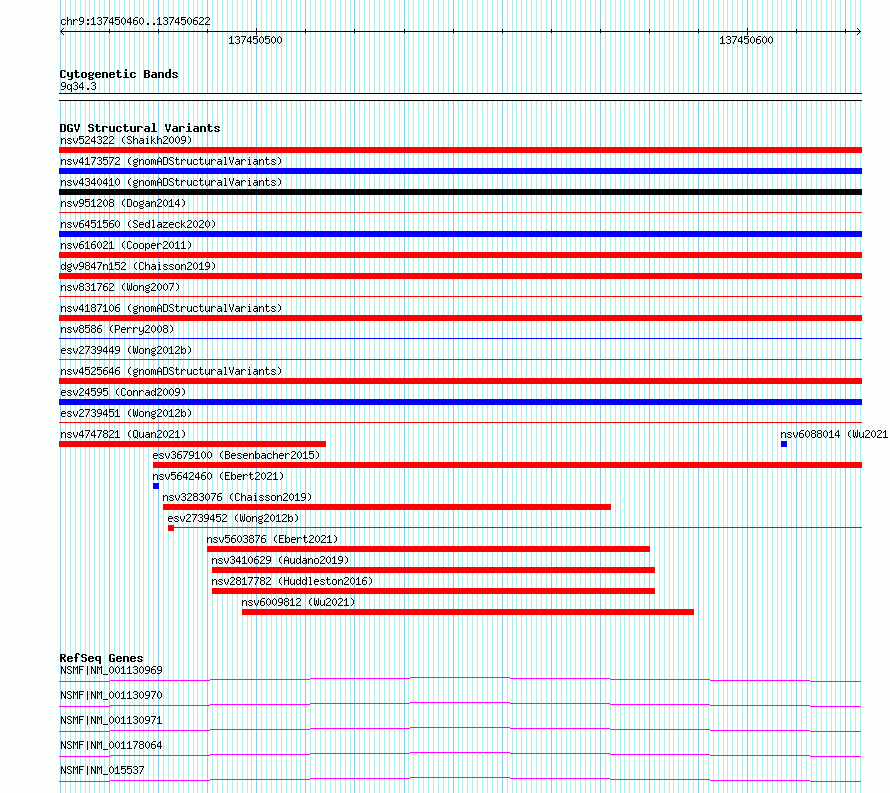The height and width of the screenshot is (793, 890).
Task: Open nsv2817782 (Huddleston2016) variant
Action: 292,581
